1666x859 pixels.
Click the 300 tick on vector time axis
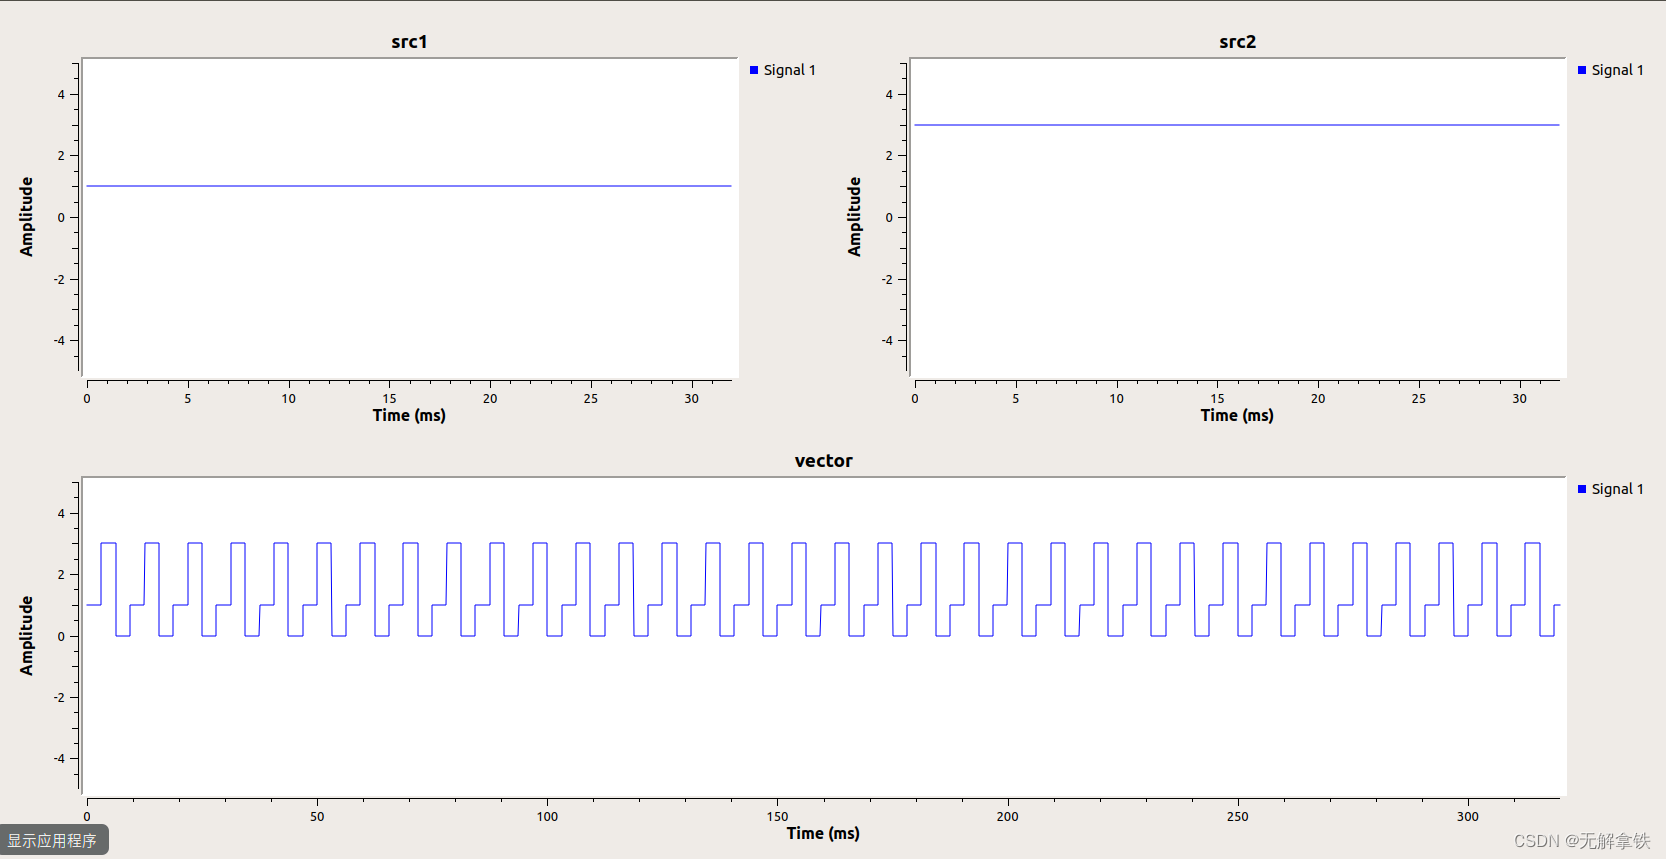(1467, 817)
